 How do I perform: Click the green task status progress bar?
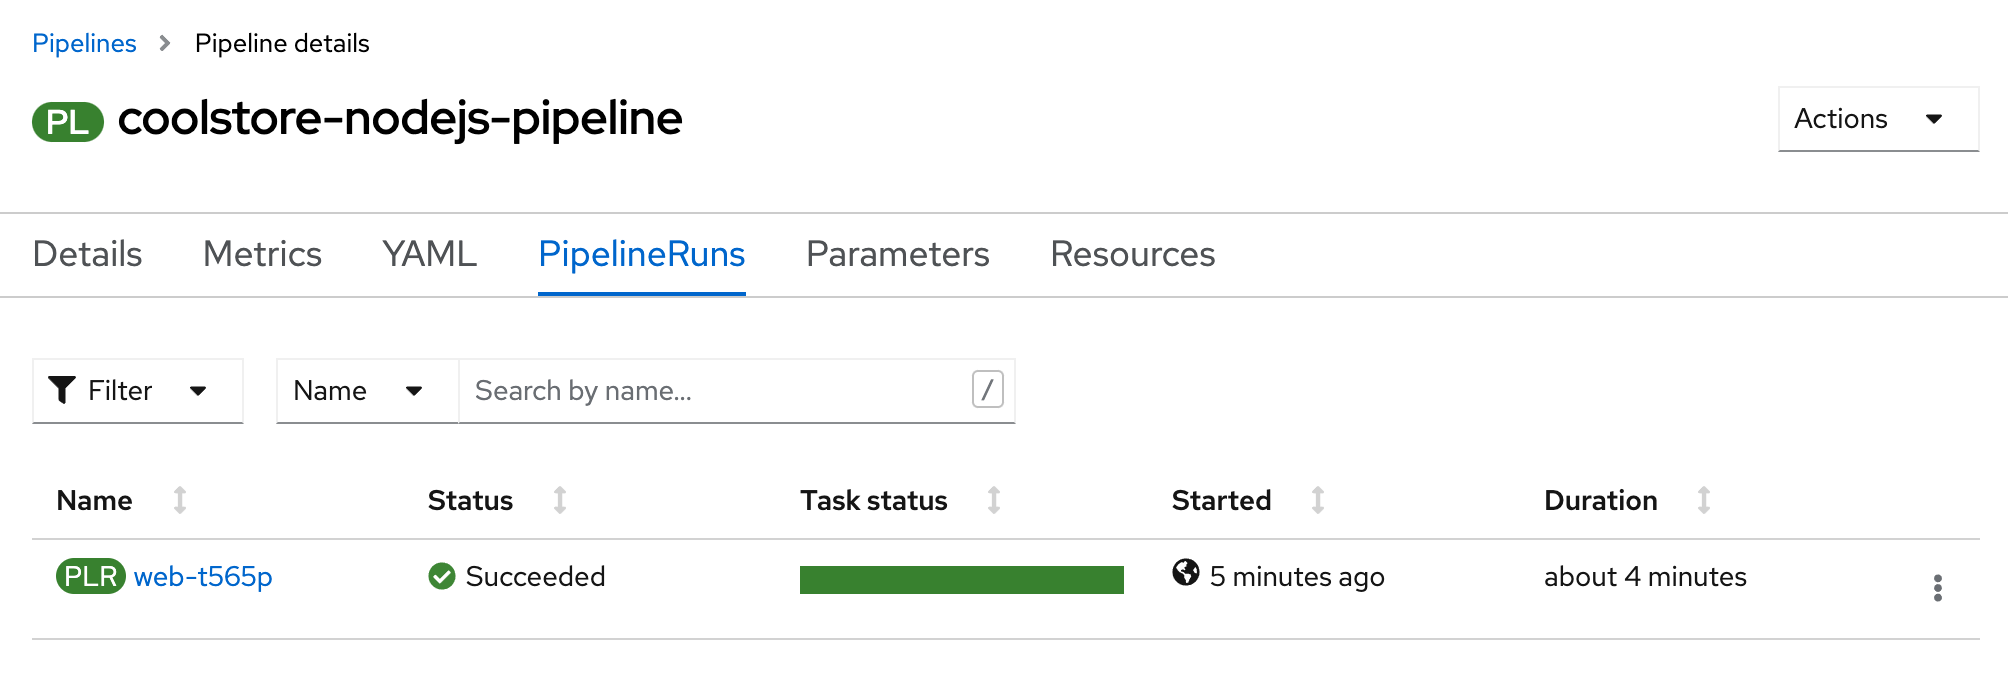(962, 580)
